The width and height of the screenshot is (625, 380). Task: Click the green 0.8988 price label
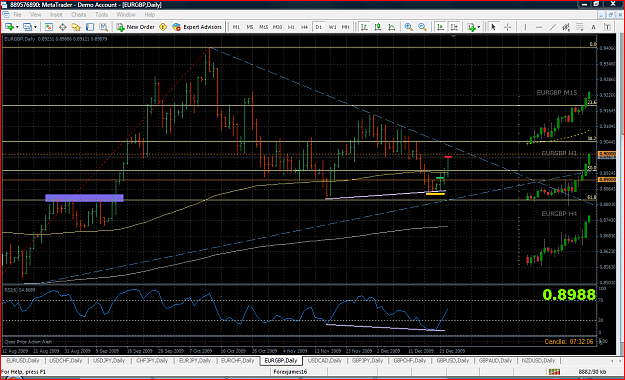click(568, 295)
